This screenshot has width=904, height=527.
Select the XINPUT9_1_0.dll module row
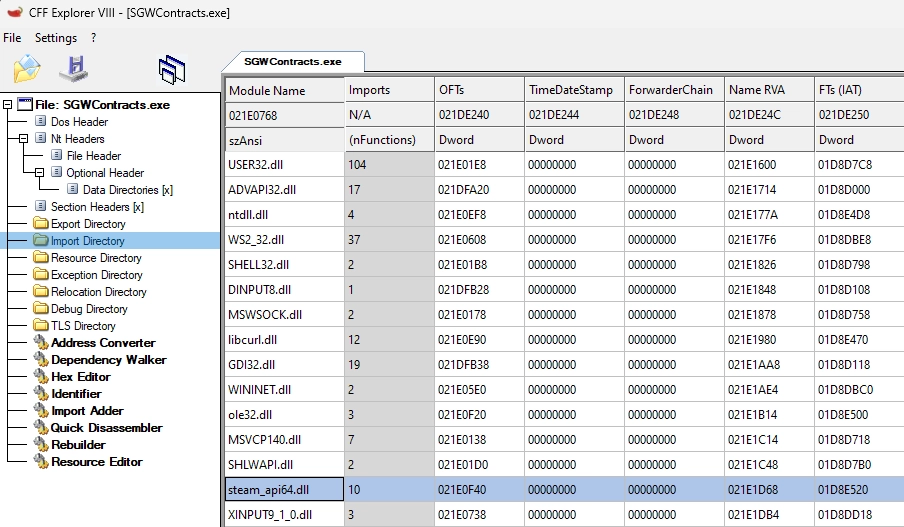[564, 514]
